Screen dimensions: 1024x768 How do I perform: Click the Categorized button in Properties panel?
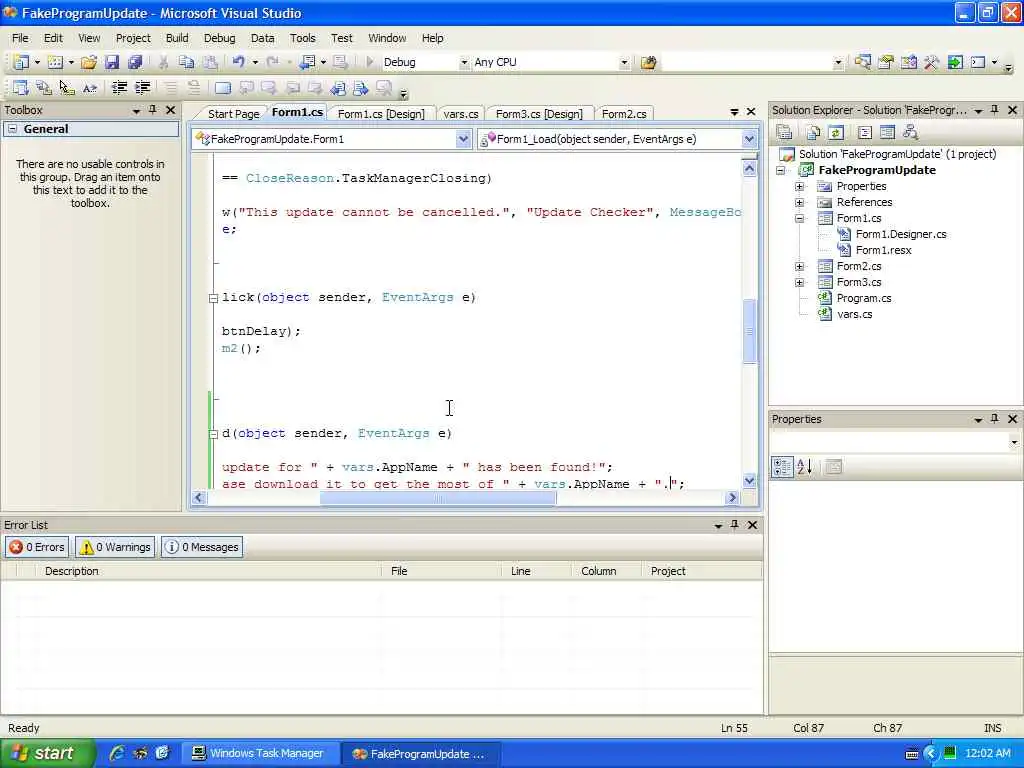782,466
